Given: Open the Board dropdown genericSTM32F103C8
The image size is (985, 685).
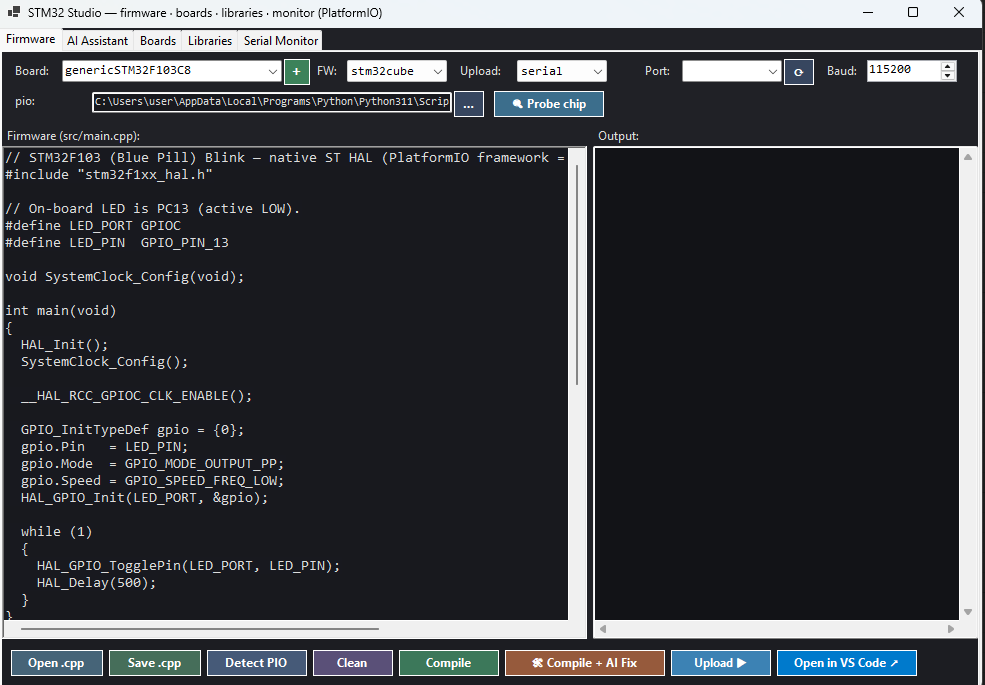Looking at the screenshot, I should pyautogui.click(x=171, y=71).
